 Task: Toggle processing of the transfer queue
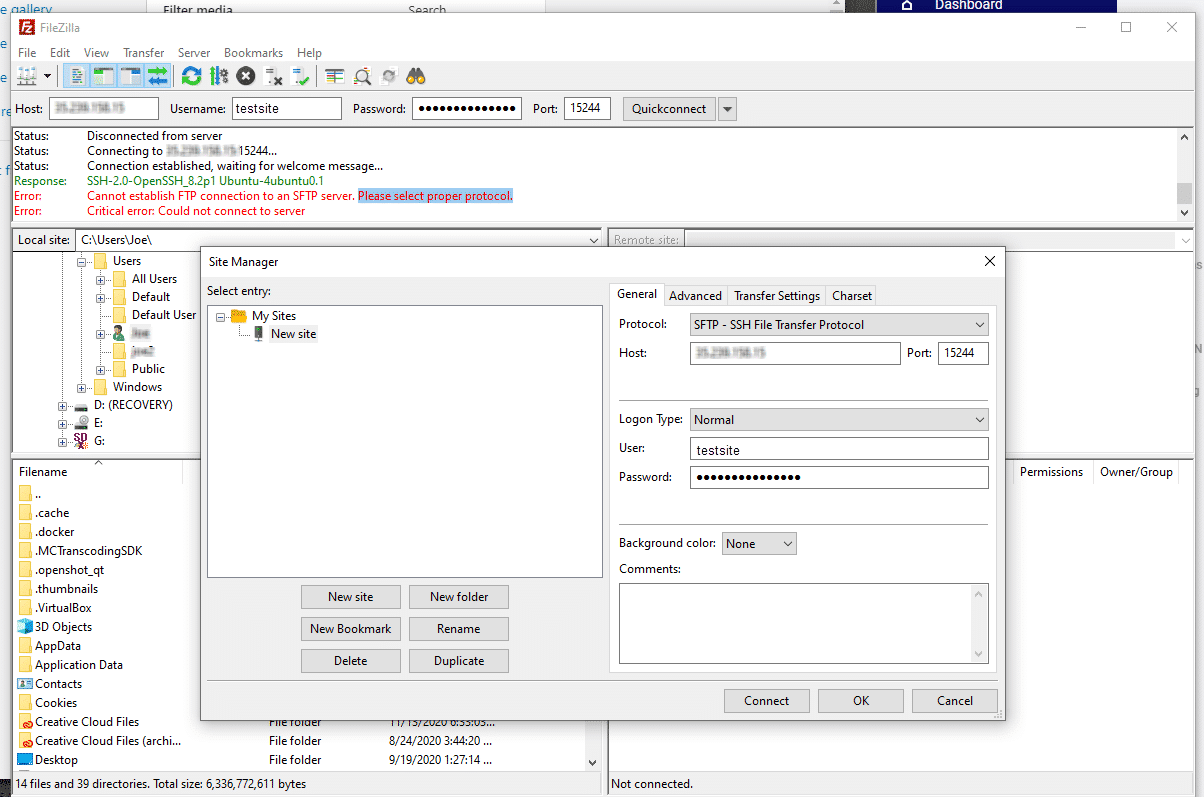click(x=218, y=75)
